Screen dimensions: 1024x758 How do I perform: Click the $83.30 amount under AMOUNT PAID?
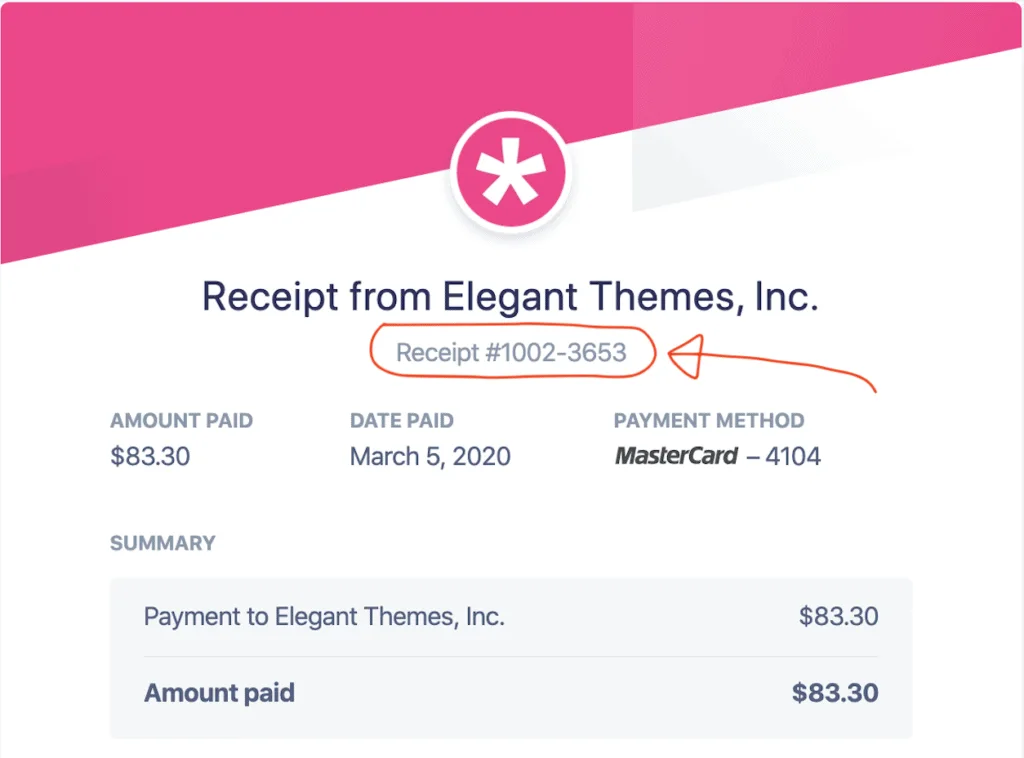(x=150, y=456)
